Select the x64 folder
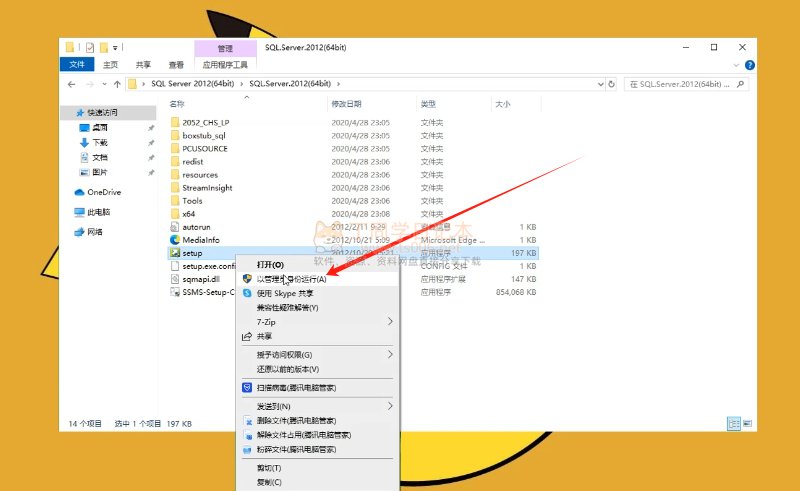800x491 pixels. coord(188,214)
